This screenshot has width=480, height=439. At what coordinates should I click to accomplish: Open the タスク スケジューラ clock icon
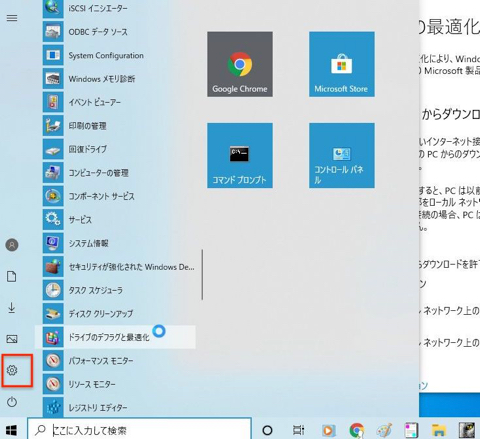pyautogui.click(x=53, y=290)
